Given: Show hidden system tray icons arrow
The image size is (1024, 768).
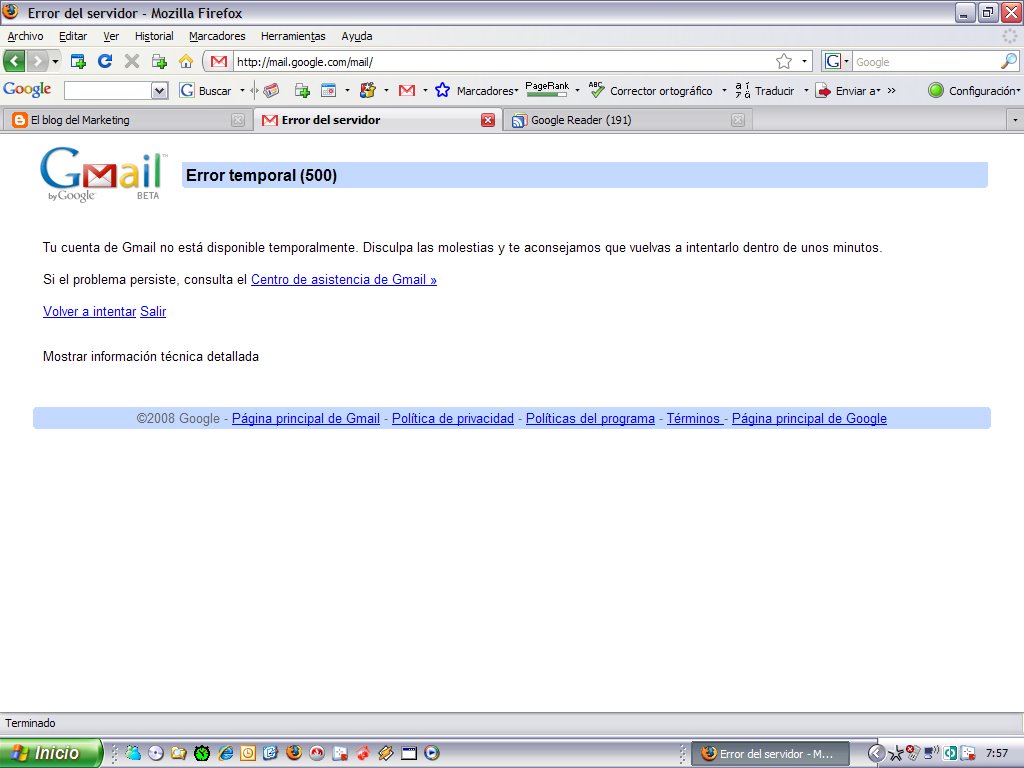Looking at the screenshot, I should click(876, 753).
